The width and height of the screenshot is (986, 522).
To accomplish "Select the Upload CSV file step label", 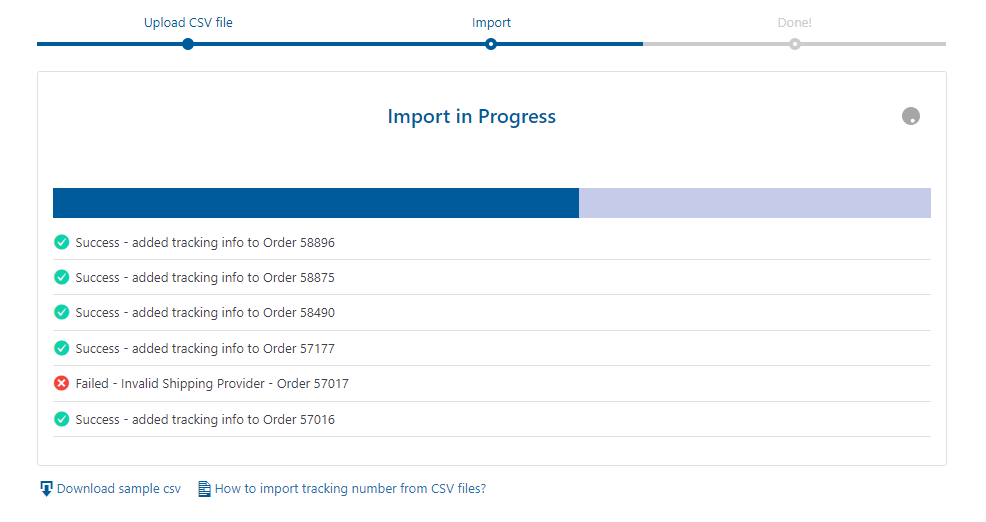I will [x=188, y=22].
